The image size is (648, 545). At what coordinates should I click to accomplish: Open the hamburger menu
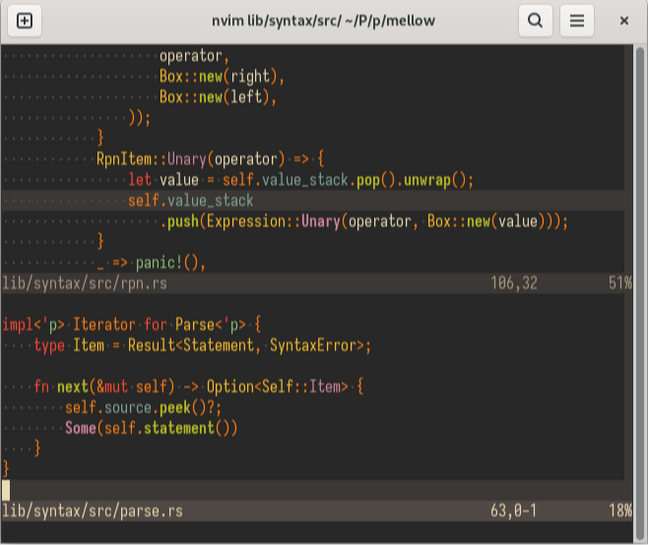click(577, 21)
